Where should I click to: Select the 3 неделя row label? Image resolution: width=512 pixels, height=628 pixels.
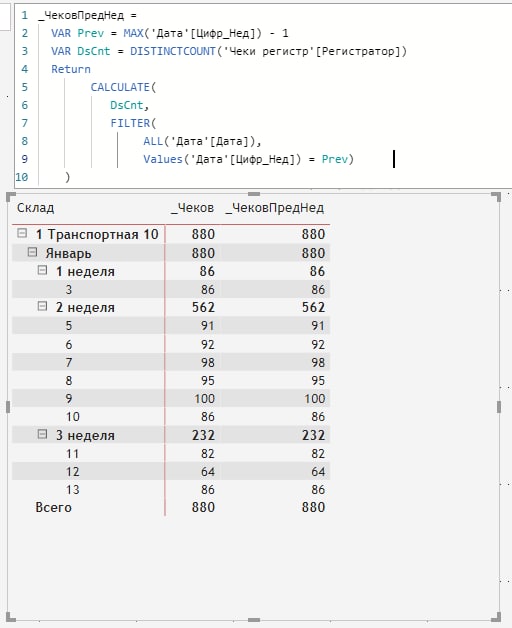coord(85,435)
